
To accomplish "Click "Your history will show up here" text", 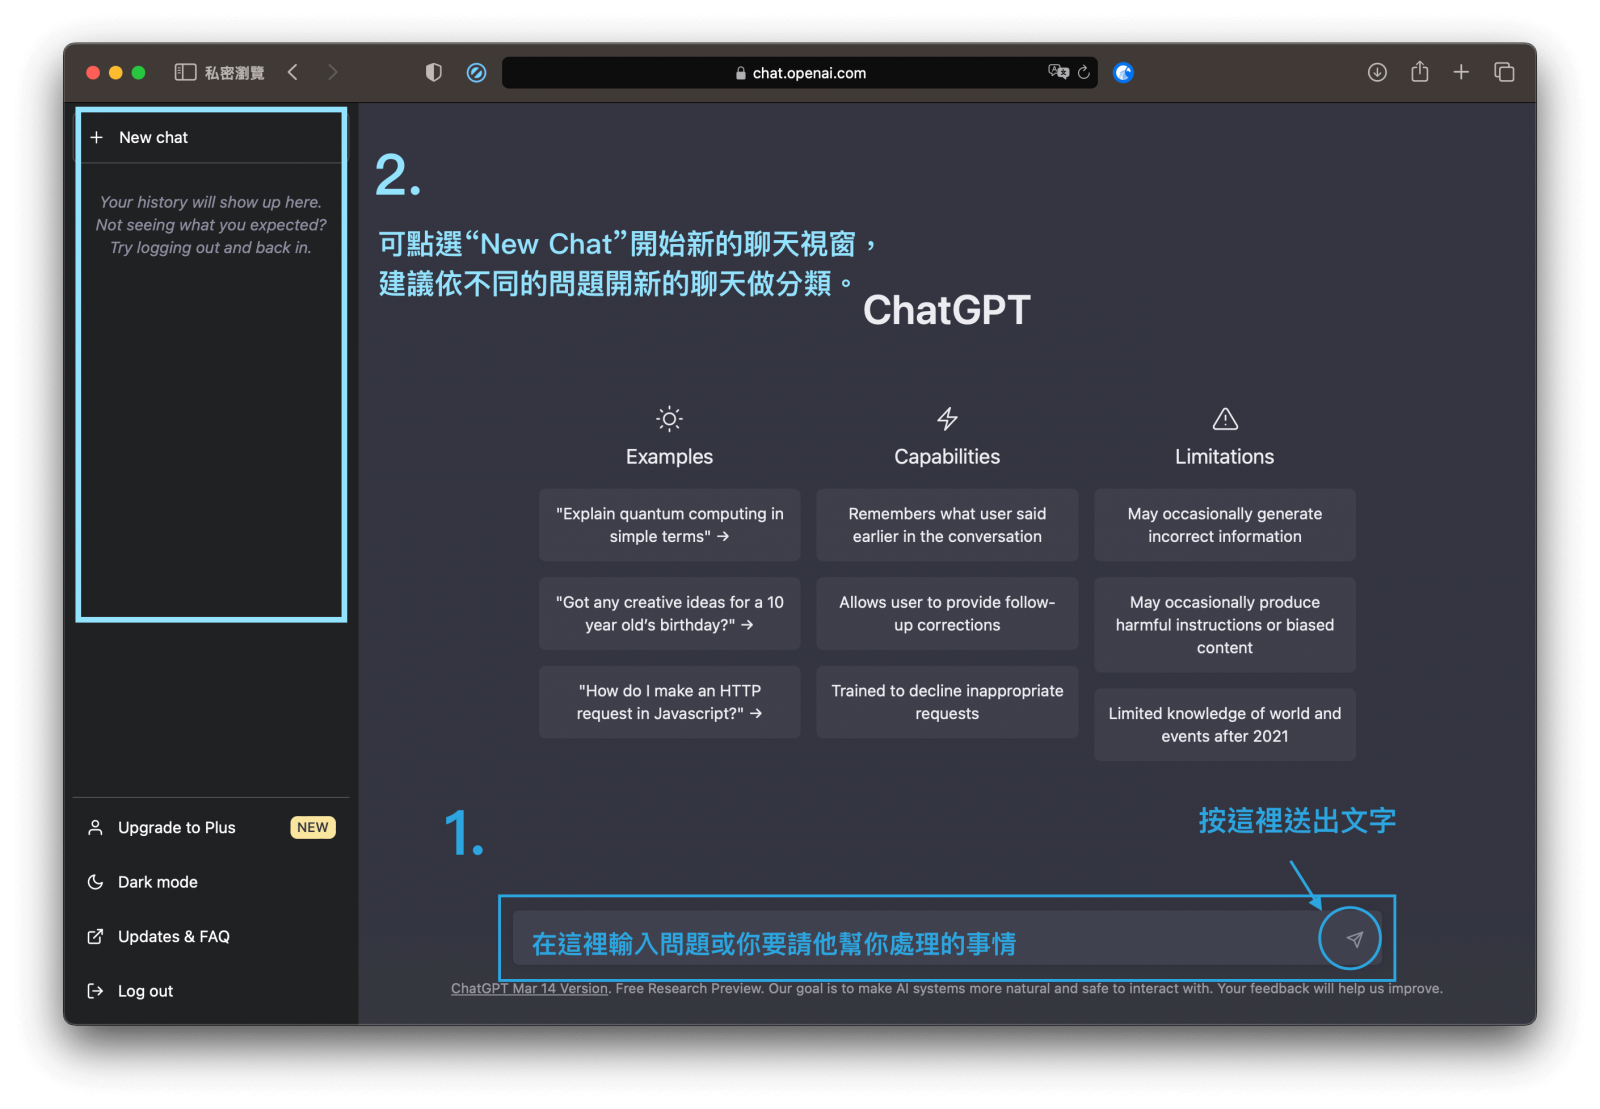I will click(x=211, y=202).
